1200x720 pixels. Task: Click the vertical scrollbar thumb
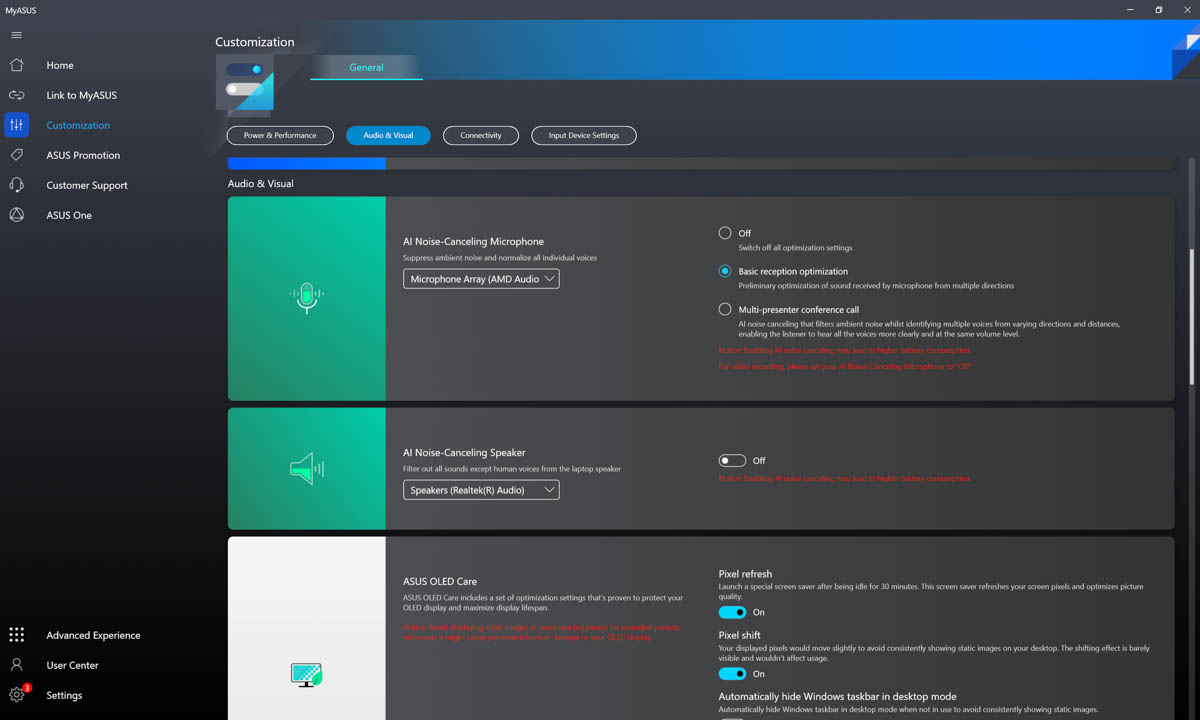pyautogui.click(x=1191, y=315)
